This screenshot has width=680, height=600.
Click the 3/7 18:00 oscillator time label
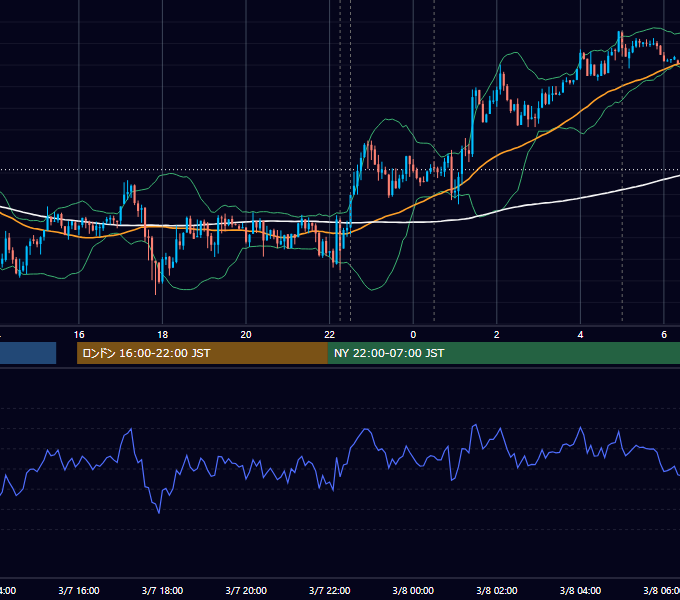coord(162,590)
